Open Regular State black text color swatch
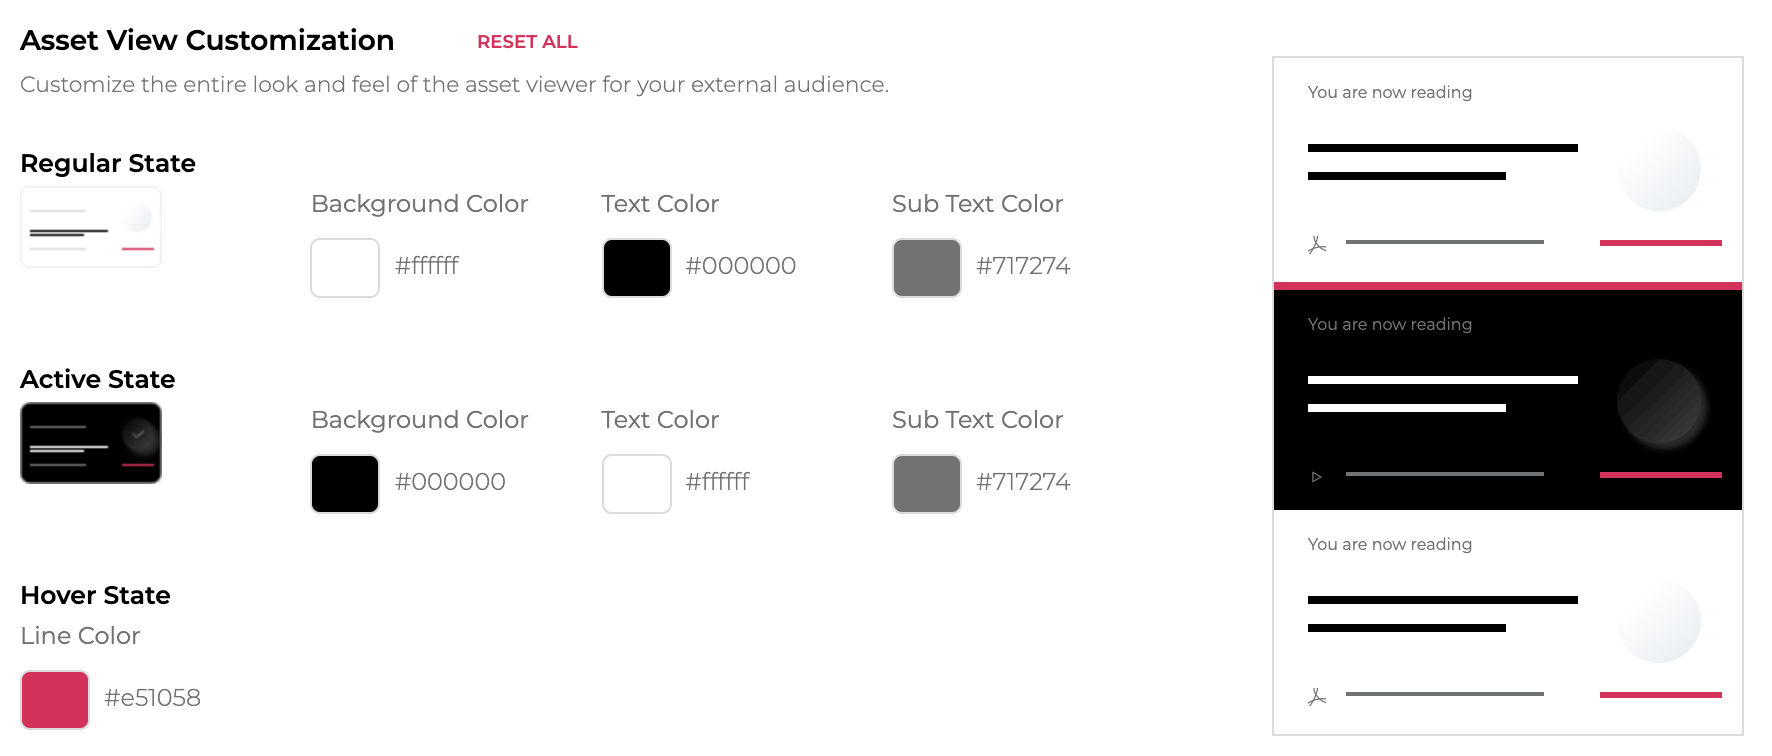Viewport: 1772px width, 756px height. 637,268
